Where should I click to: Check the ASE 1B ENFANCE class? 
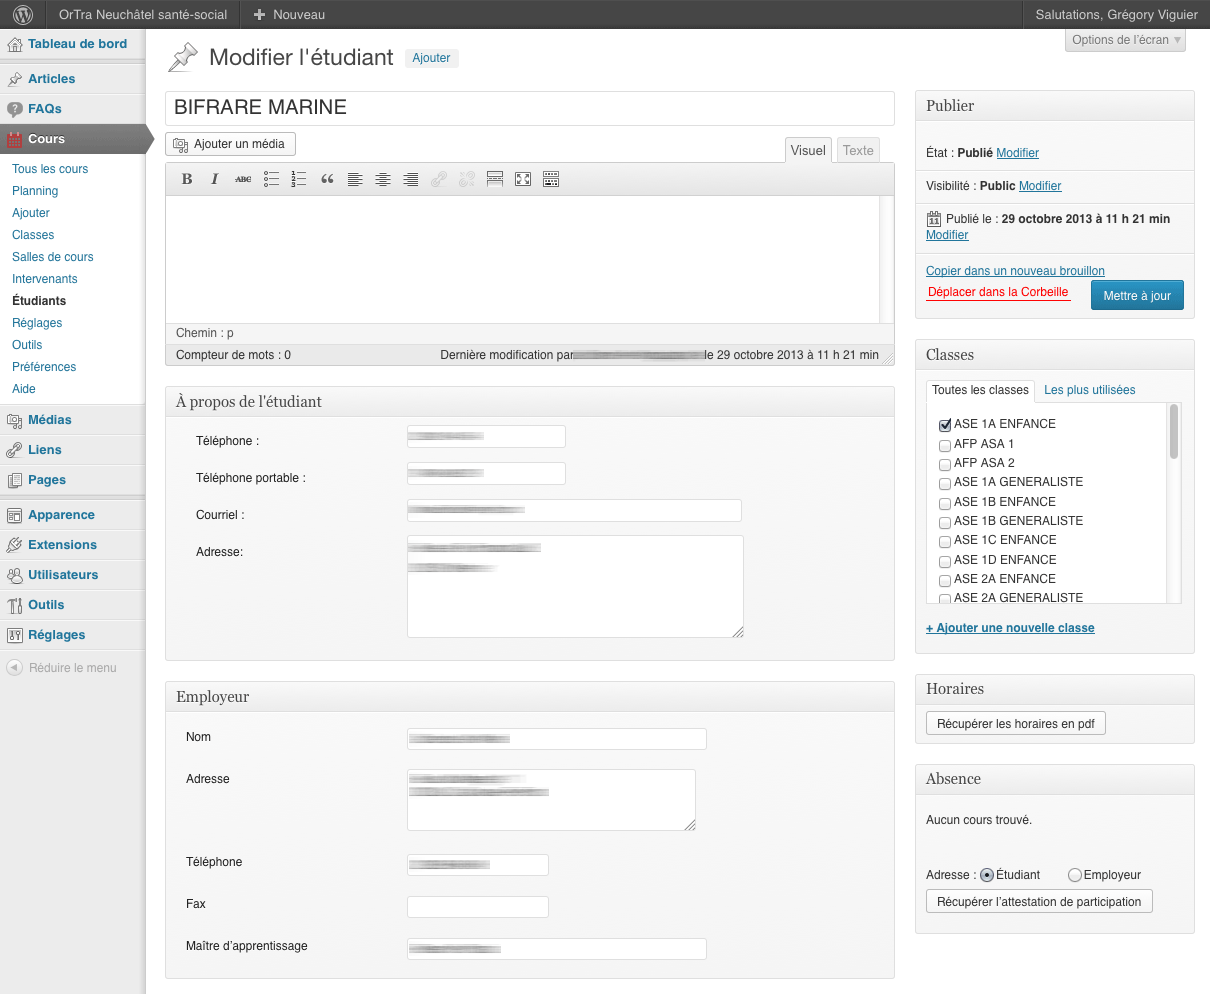pyautogui.click(x=945, y=503)
